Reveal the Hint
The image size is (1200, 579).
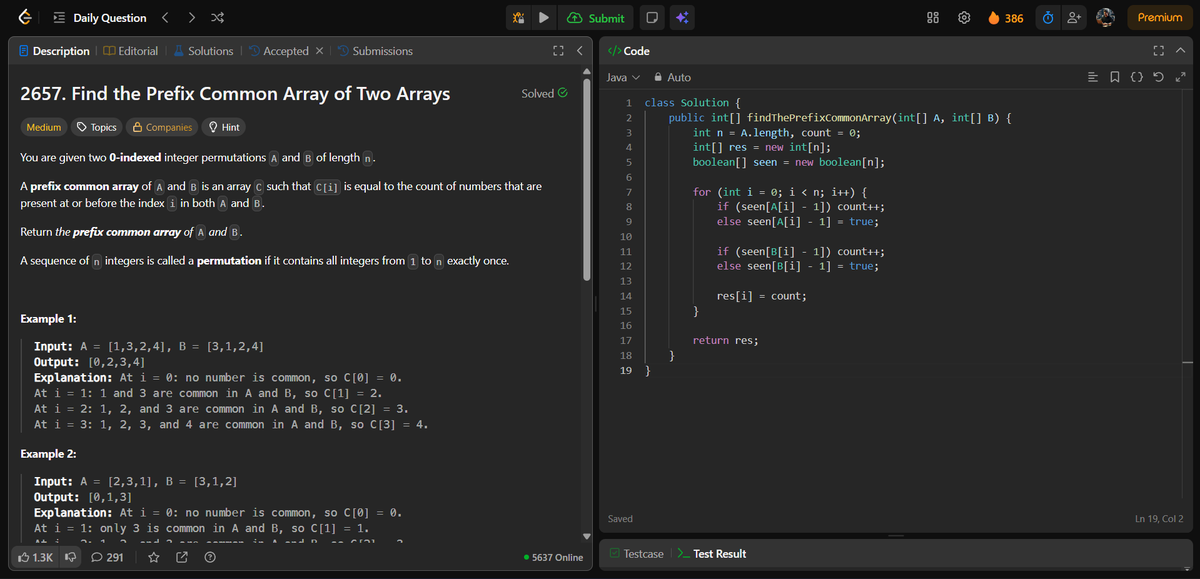click(x=223, y=127)
